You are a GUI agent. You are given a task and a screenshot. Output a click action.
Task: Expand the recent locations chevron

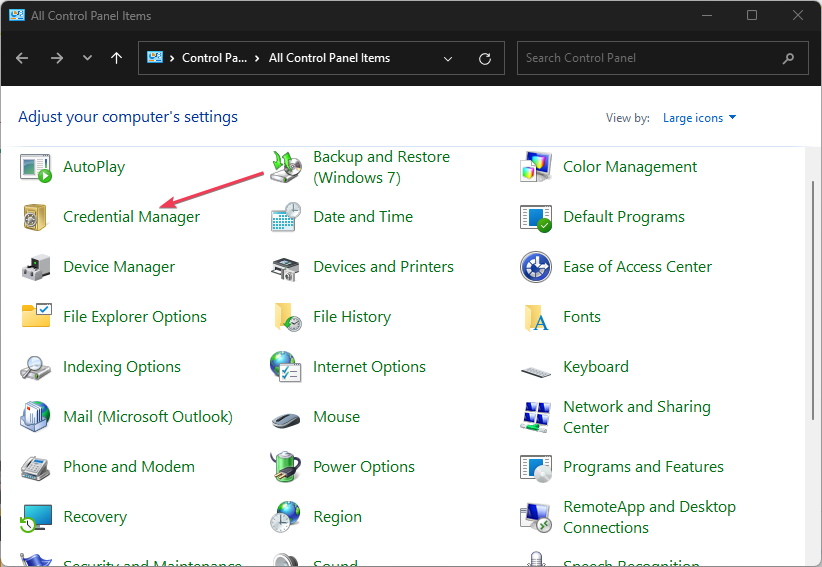coord(87,58)
